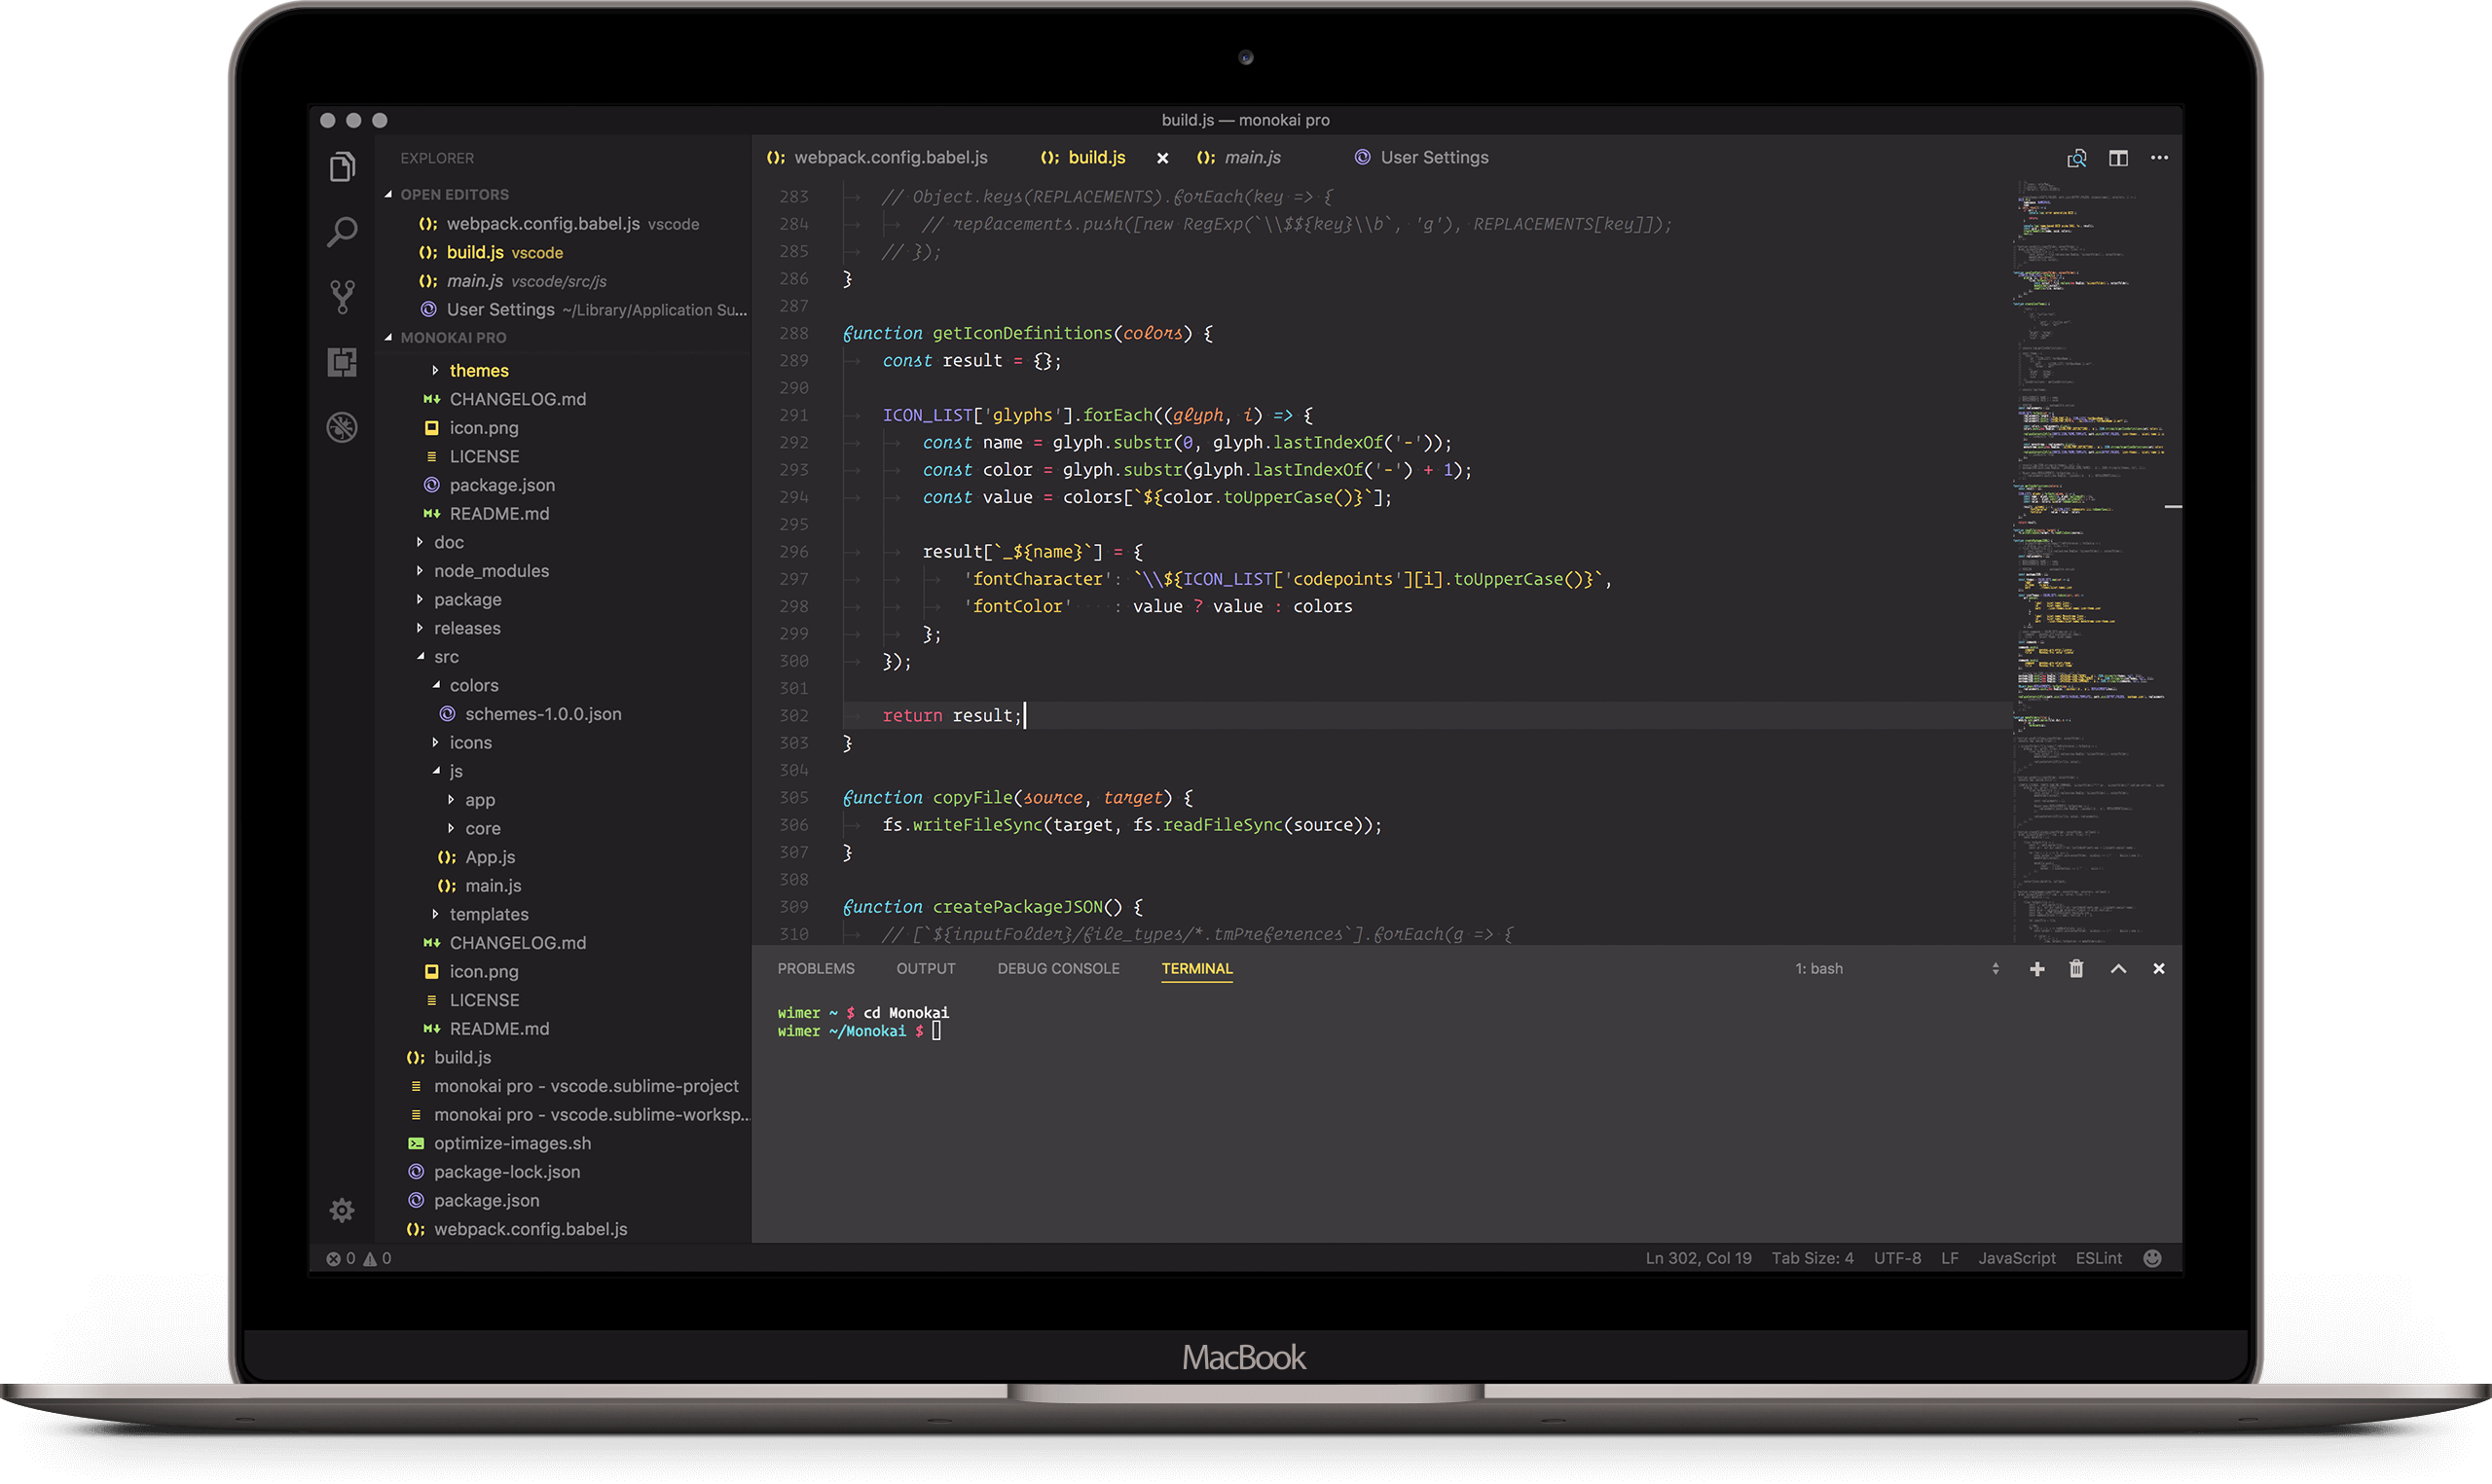Click Tab Size: 4 in status bar
Screen dimensions: 2492x1484
pyautogui.click(x=1812, y=1259)
